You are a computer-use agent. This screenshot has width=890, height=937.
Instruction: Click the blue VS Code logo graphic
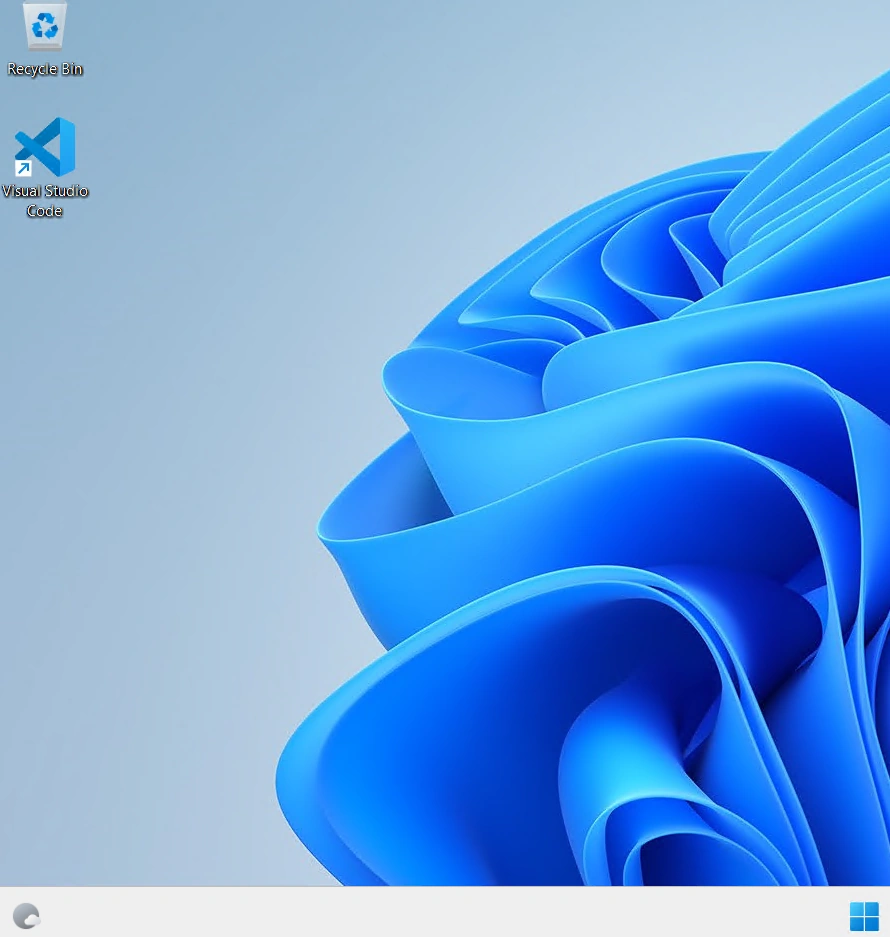click(x=45, y=146)
